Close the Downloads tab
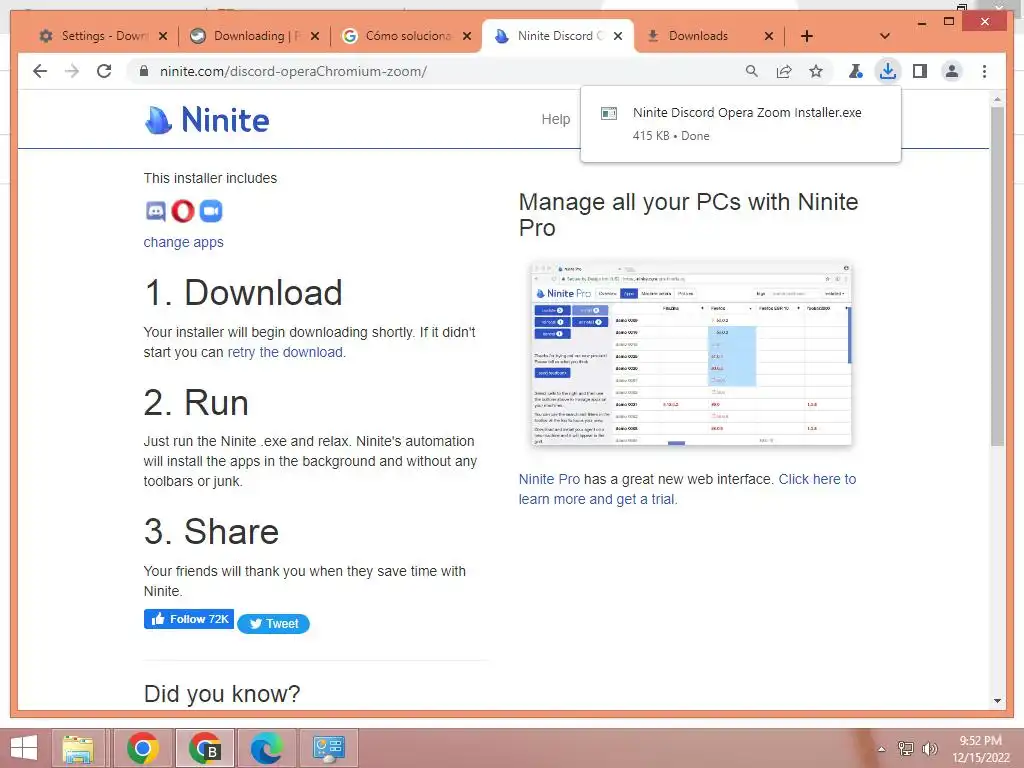Viewport: 1024px width, 768px height. point(769,36)
